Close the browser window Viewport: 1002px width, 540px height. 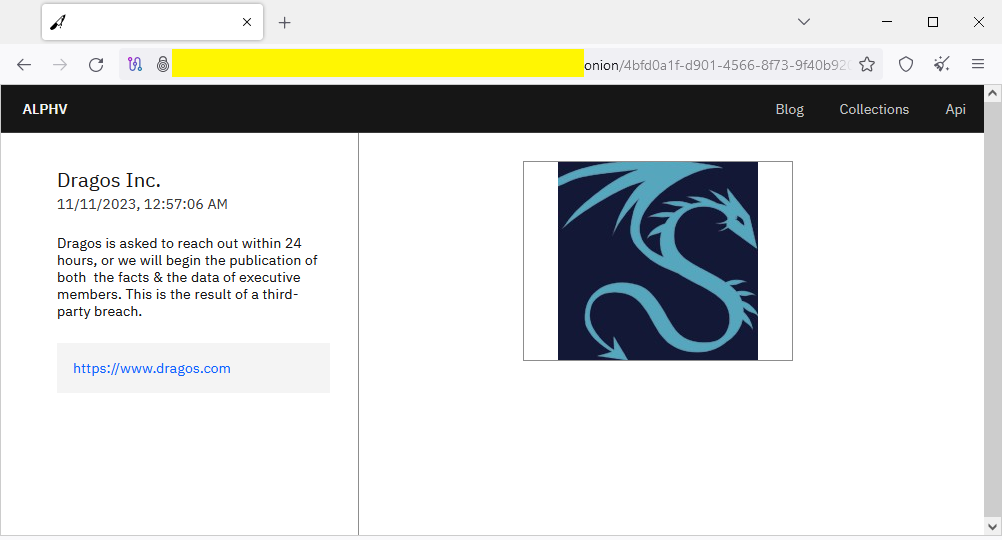point(978,22)
